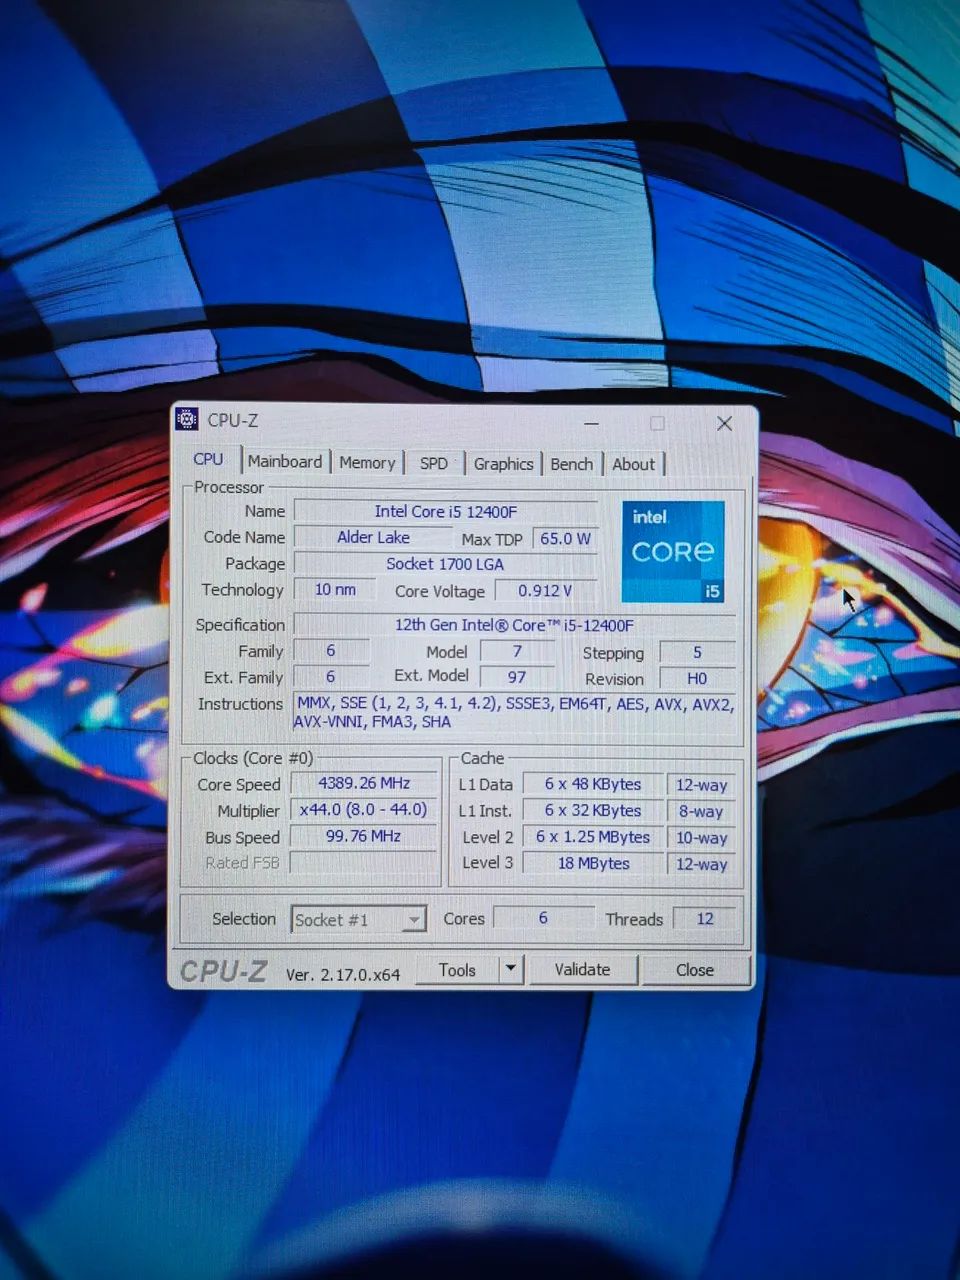Click the Close button at bottom

click(x=695, y=970)
